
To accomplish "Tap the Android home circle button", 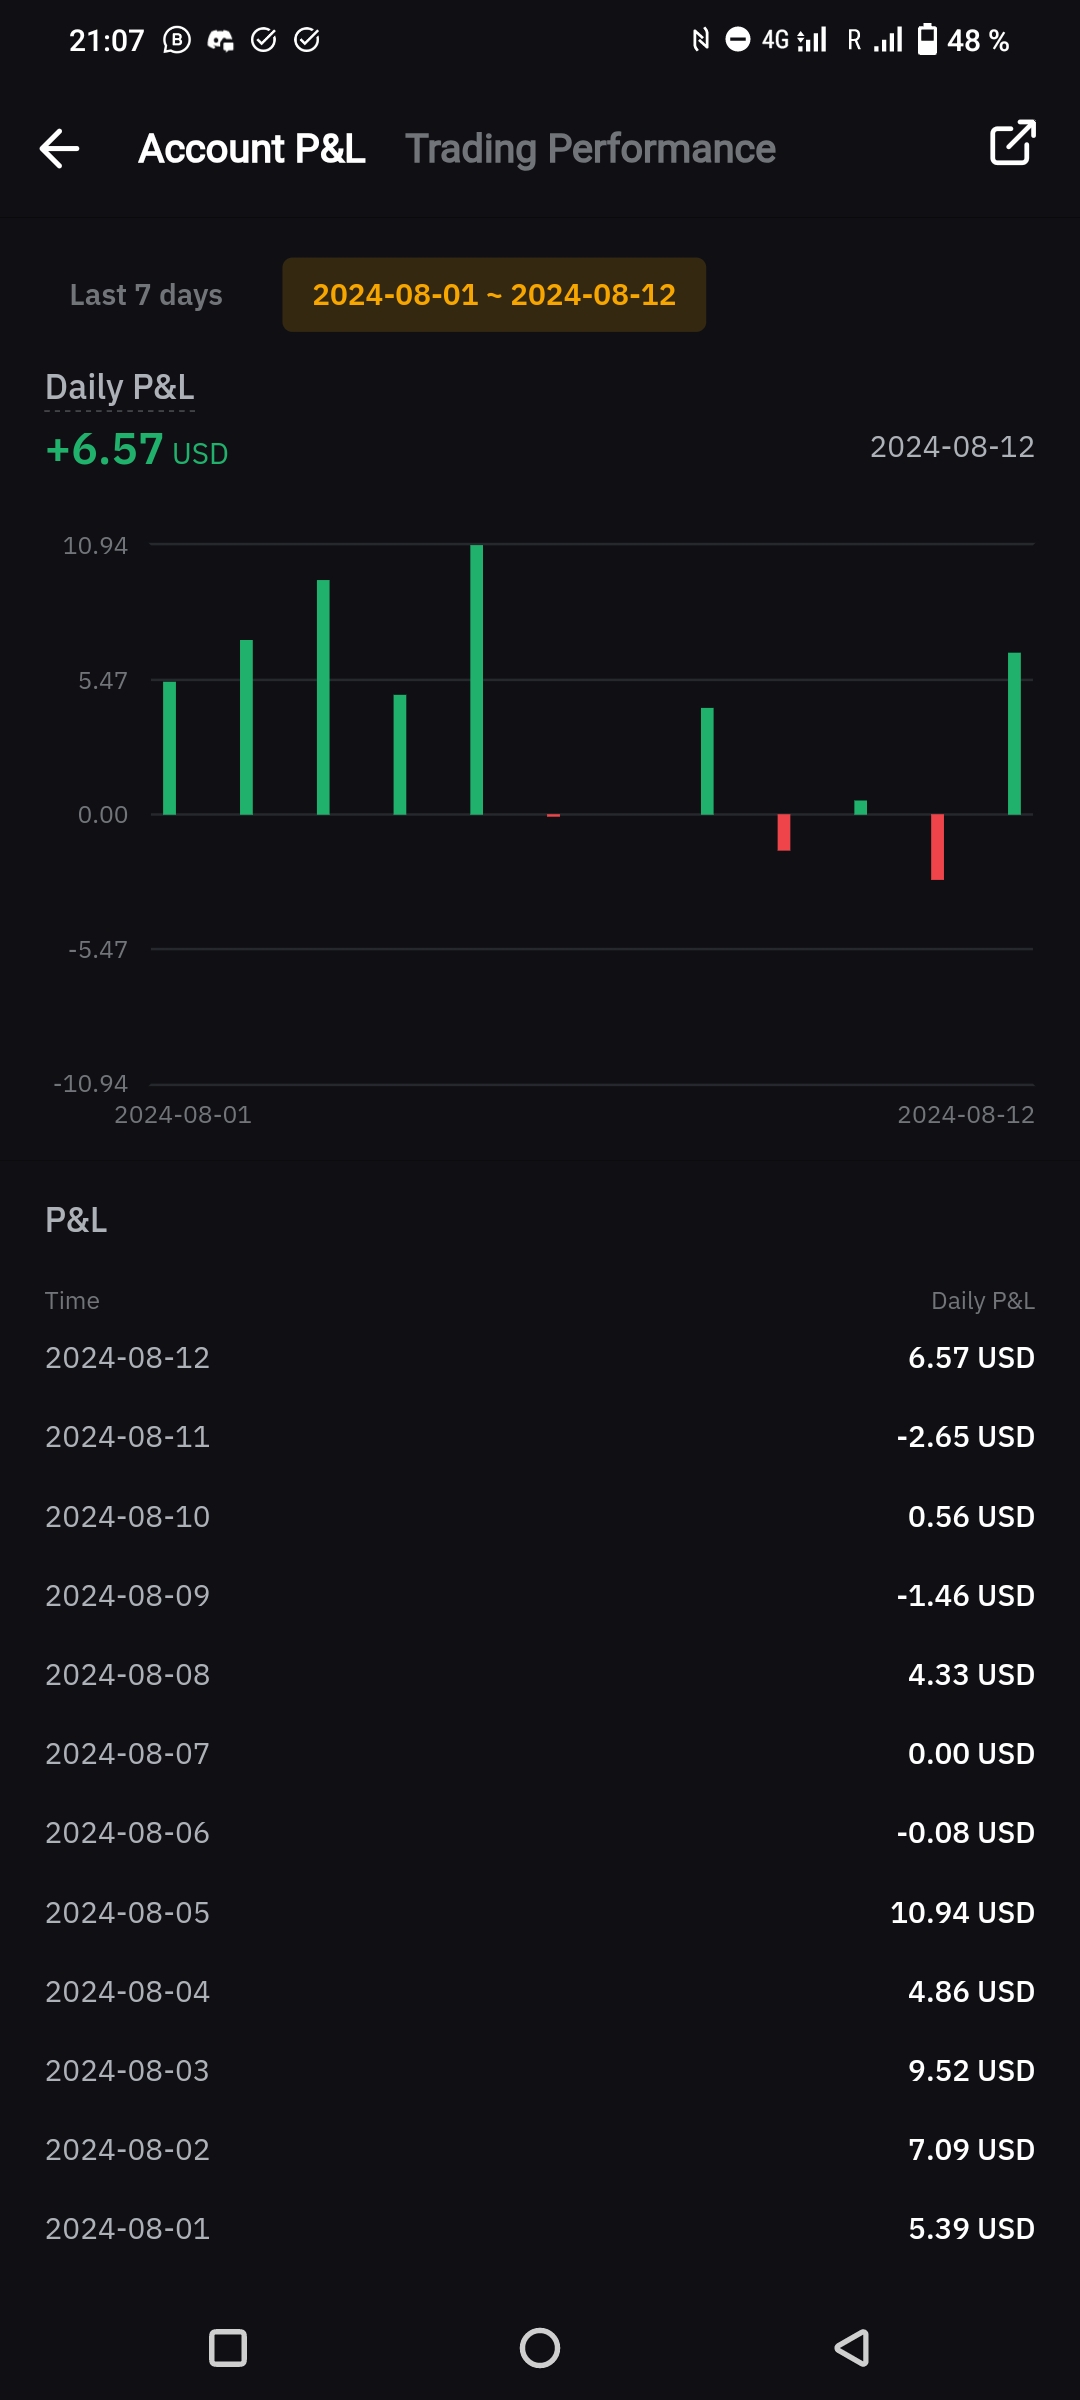I will tap(540, 2348).
